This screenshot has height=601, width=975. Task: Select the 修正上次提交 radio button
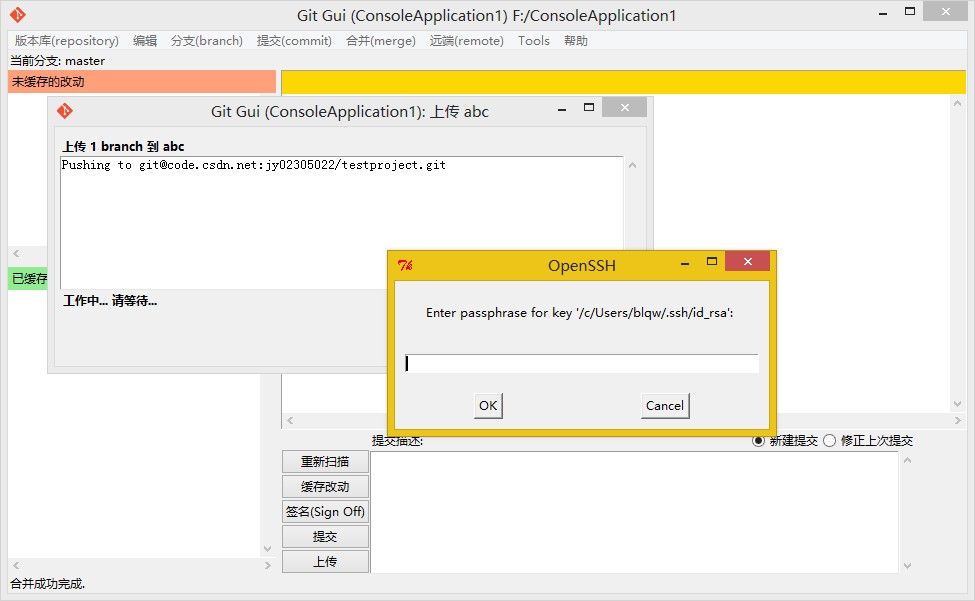coord(829,441)
